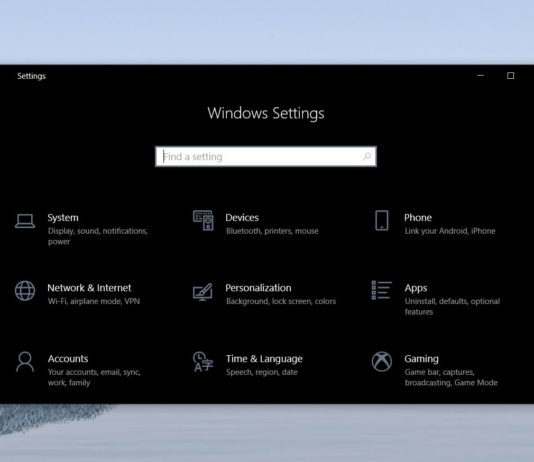Open the Devices category label
This screenshot has width=534, height=462.
(x=242, y=218)
